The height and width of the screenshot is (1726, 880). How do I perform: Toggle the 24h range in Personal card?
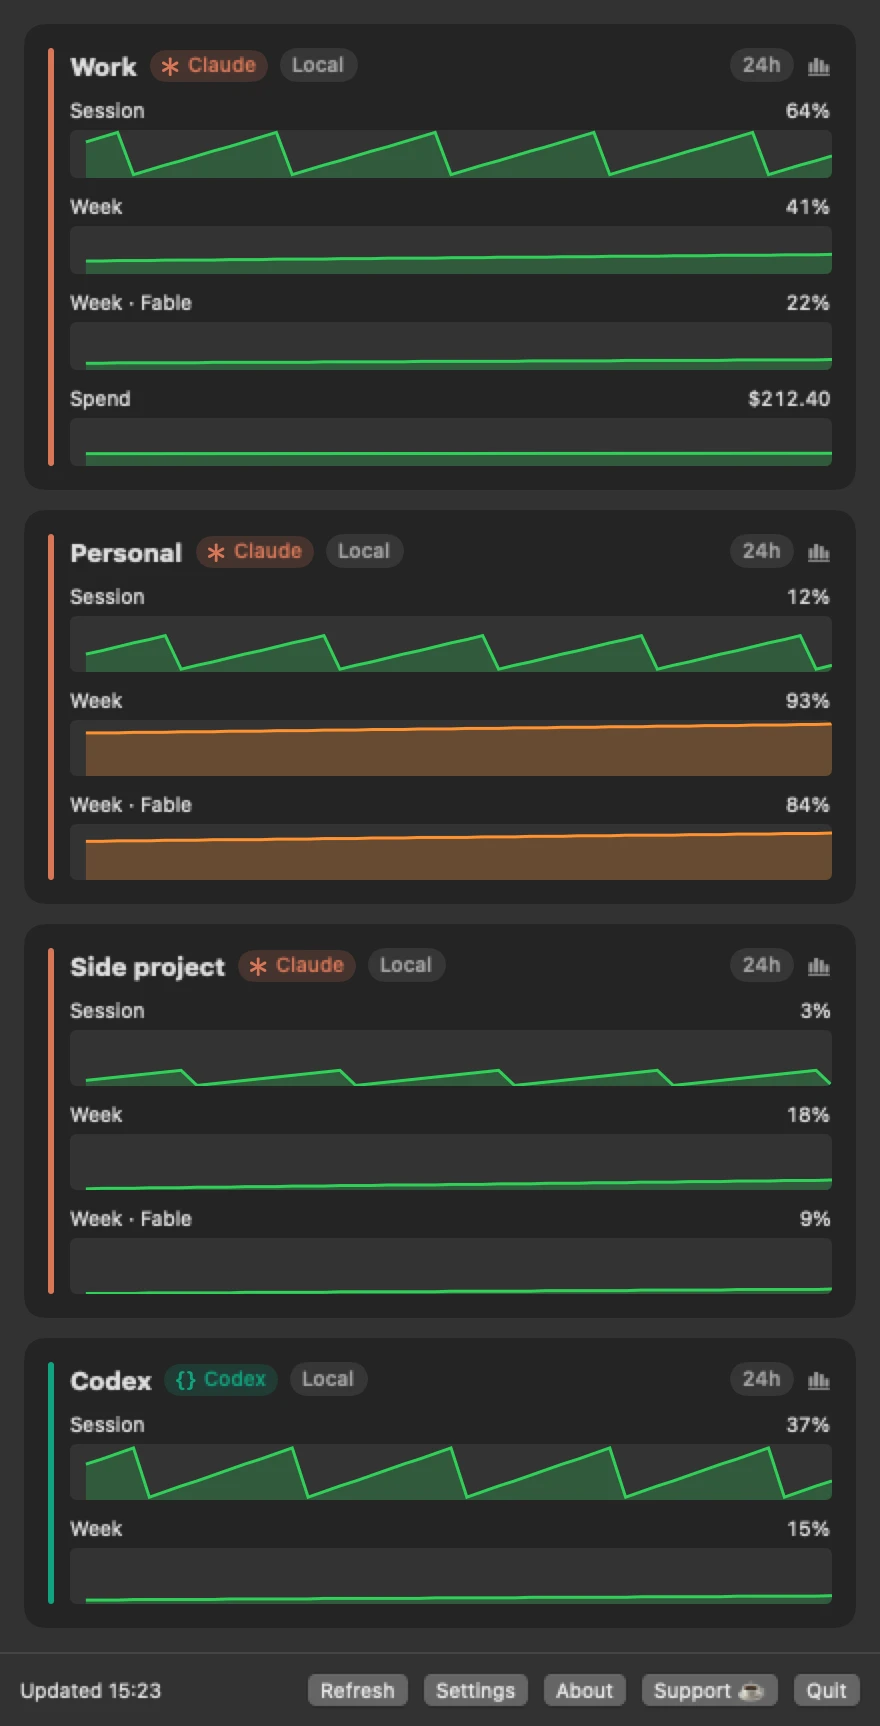(761, 551)
